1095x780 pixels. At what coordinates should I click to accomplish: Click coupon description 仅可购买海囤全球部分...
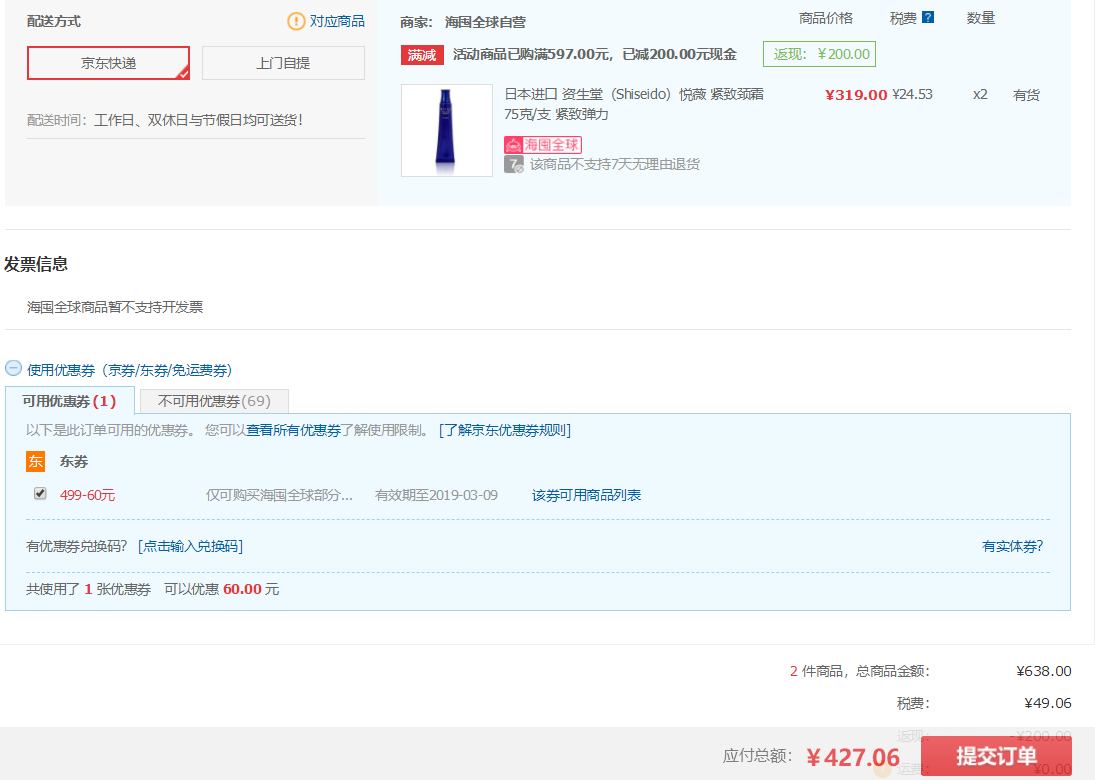(279, 495)
